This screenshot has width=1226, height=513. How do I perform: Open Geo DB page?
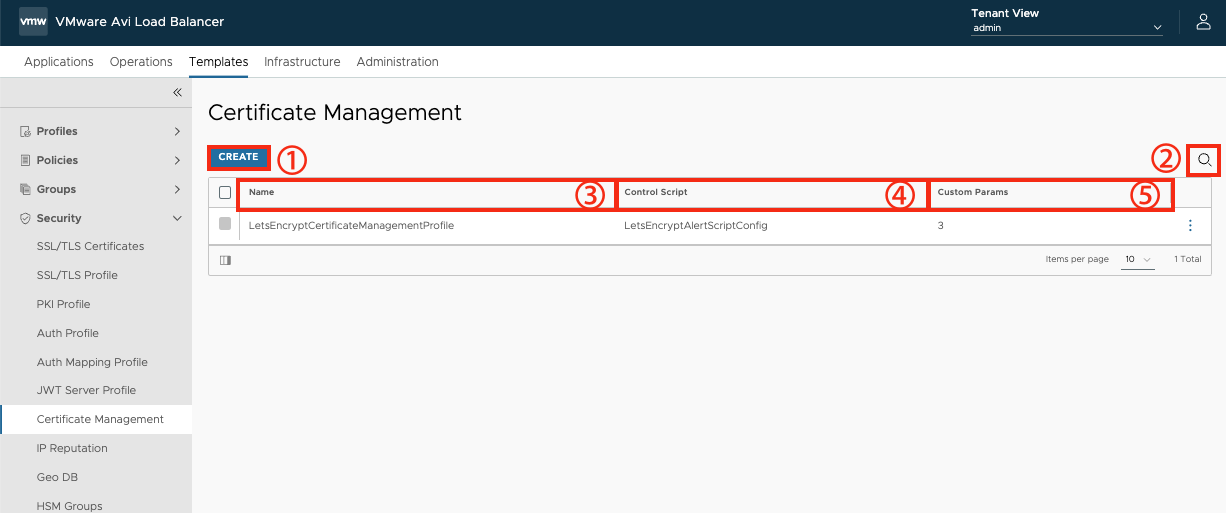coord(57,477)
